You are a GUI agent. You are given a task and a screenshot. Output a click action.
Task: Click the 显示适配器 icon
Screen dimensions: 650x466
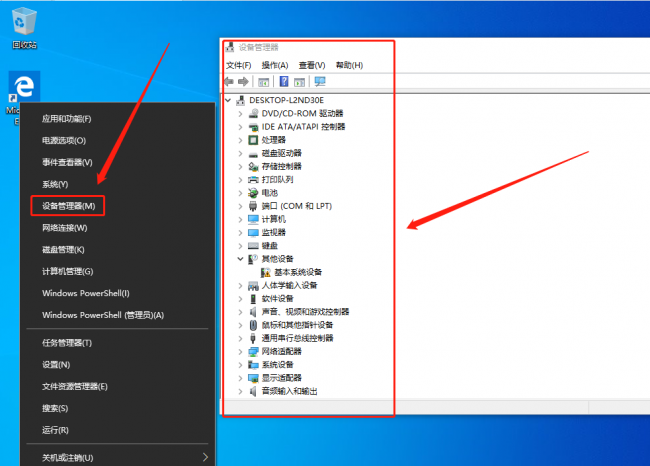[253, 378]
